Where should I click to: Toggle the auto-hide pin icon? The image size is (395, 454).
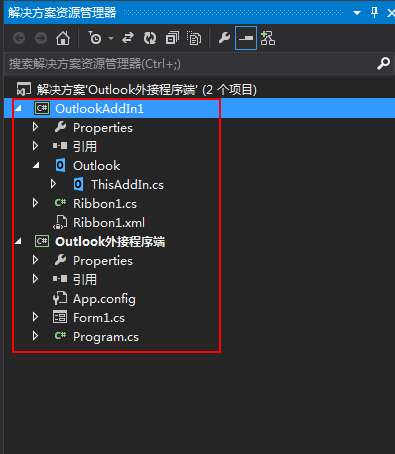click(x=374, y=13)
